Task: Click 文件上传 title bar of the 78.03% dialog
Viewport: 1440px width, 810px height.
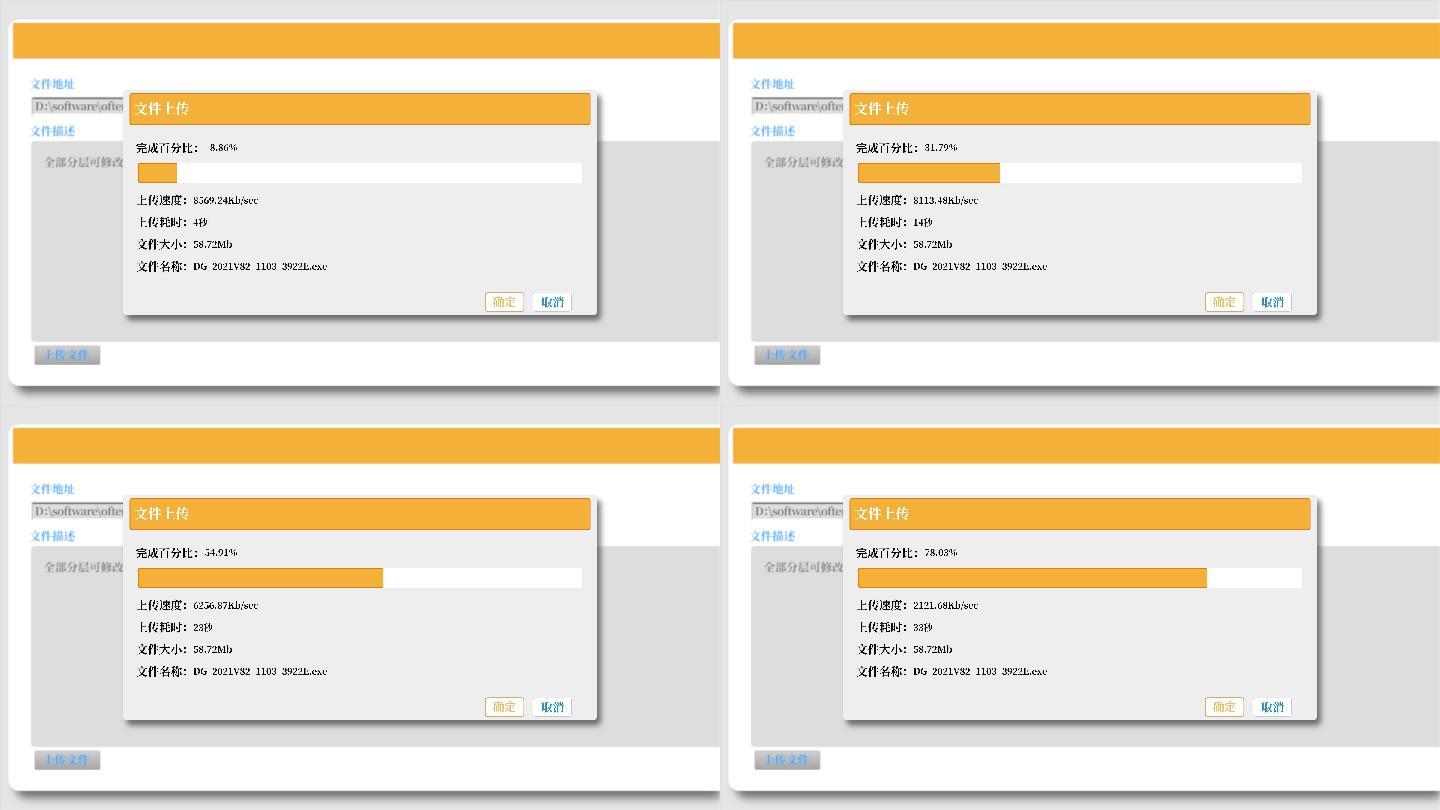Action: 1080,514
